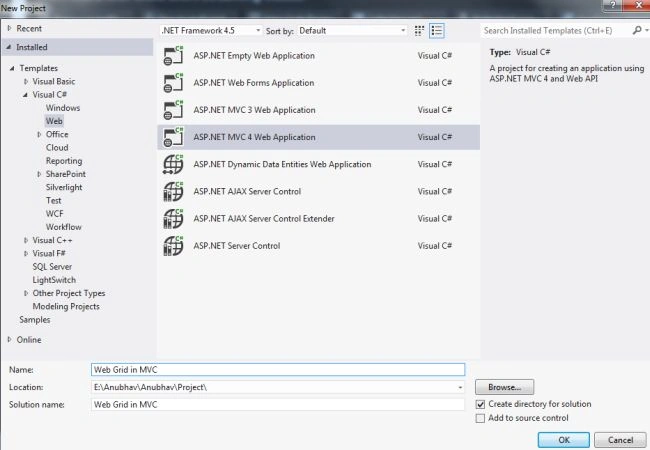Screen dimensions: 650x450
Task: Expand the Visual Basic node
Action: point(26,82)
